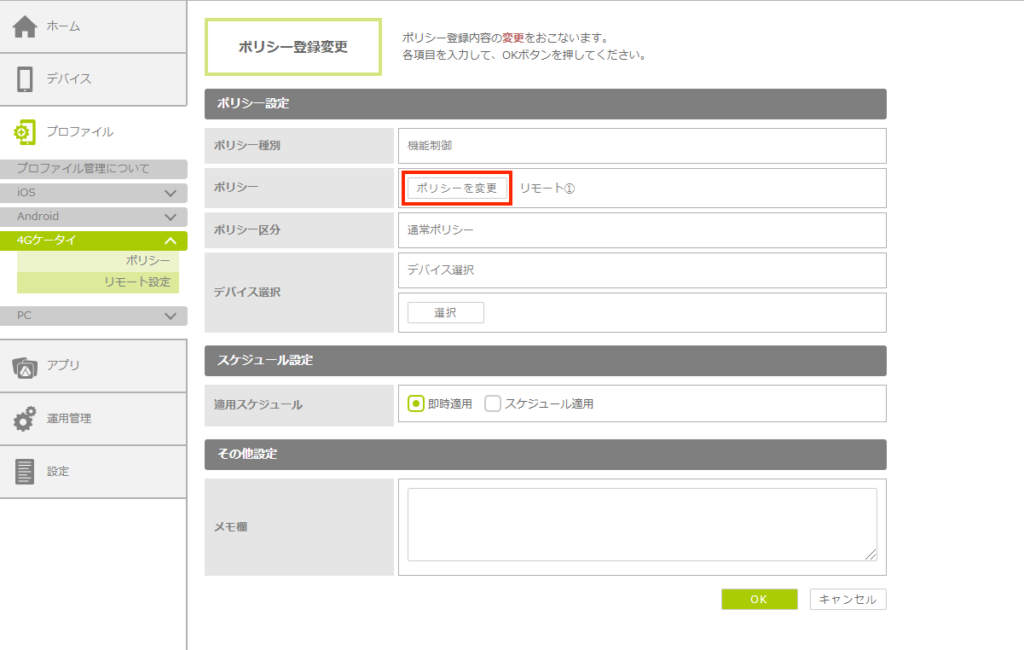
Task: Select the 即時適用 radio option
Action: tap(416, 404)
